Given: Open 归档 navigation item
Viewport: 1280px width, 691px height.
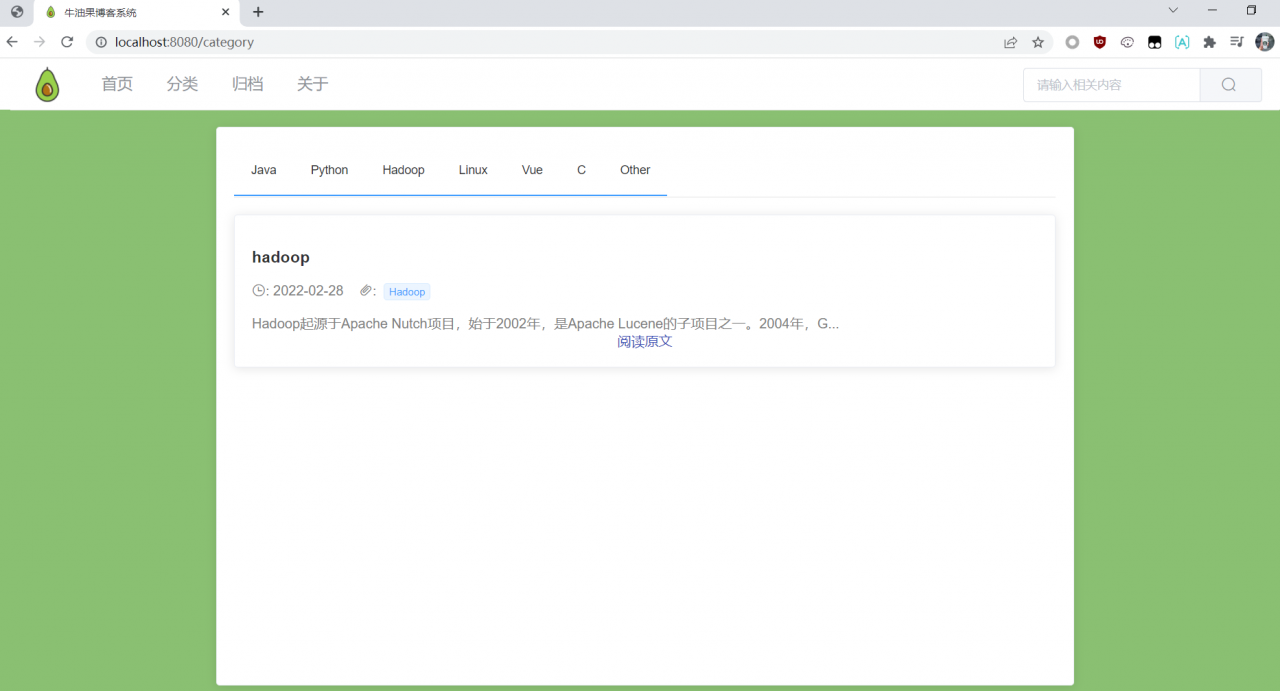Looking at the screenshot, I should [x=247, y=84].
